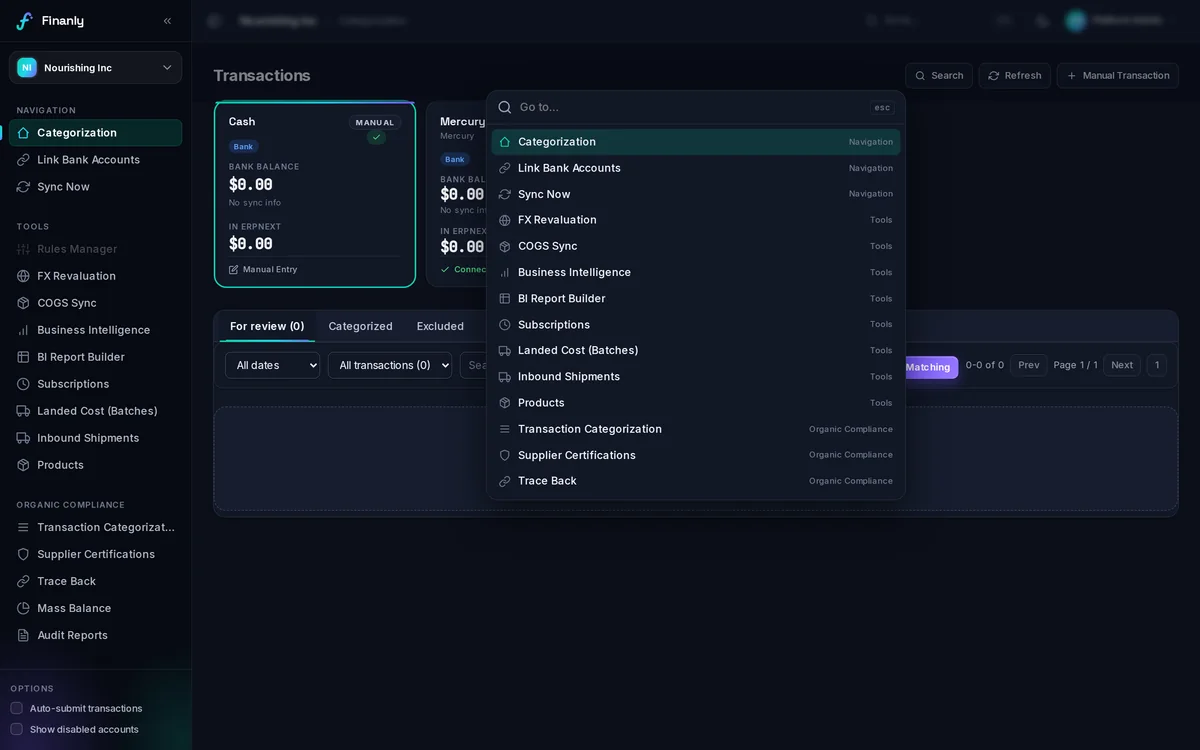This screenshot has width=1200, height=750.
Task: Click Manual Transaction button
Action: (x=1118, y=76)
